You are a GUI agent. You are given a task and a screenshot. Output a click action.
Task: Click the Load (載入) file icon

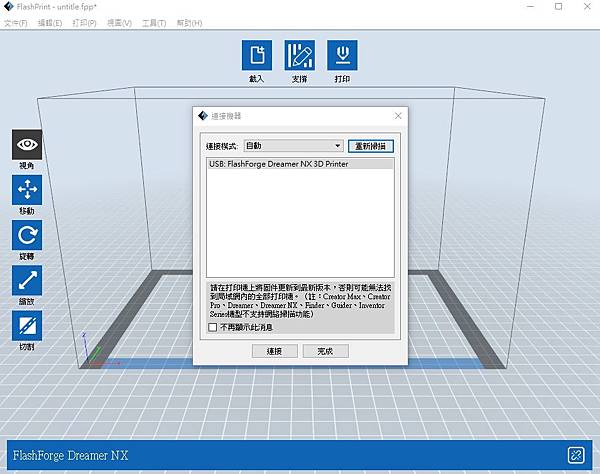tap(257, 55)
